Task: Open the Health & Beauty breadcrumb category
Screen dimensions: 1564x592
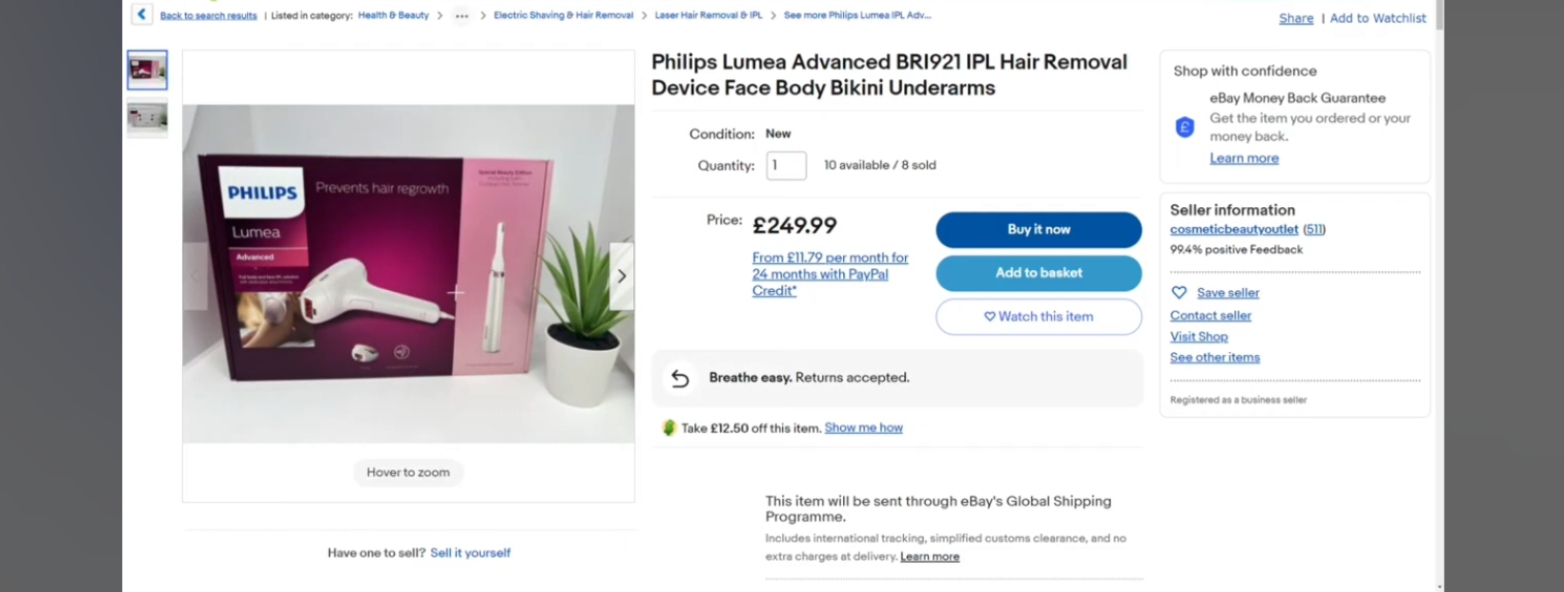Action: point(393,16)
